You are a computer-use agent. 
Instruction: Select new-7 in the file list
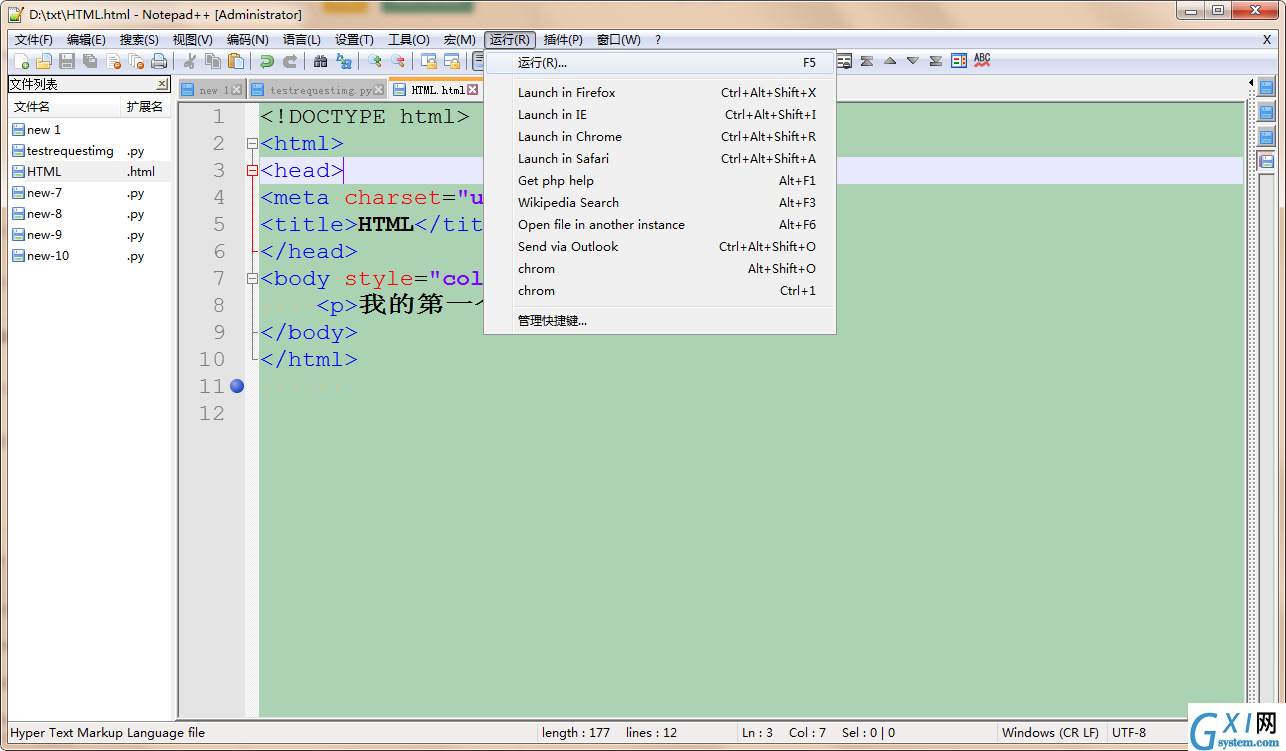89,193
